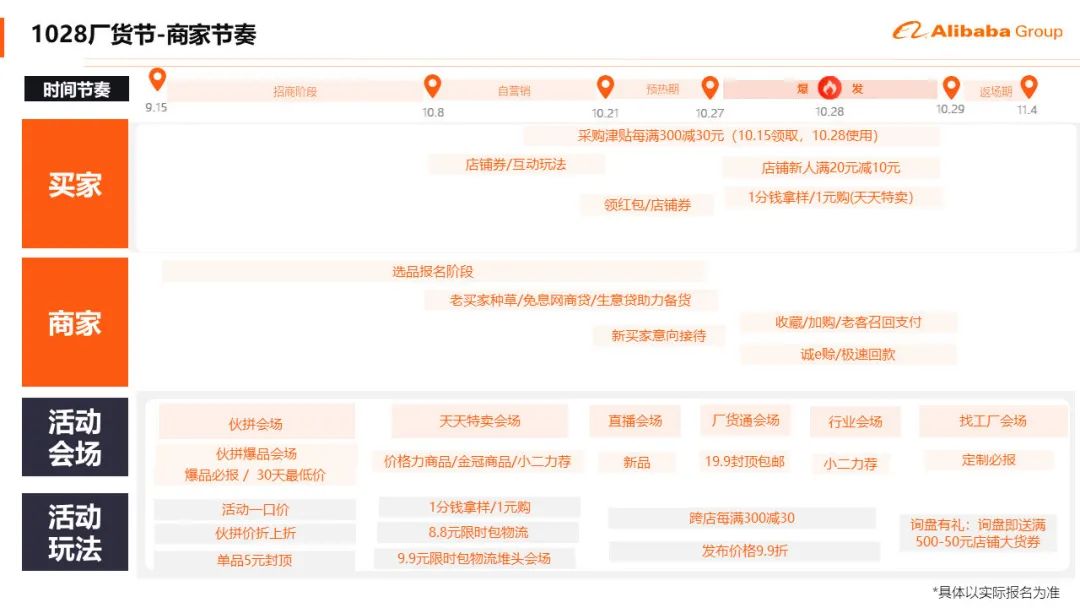Click the Alibaba Group logo
Screen dimensions: 1080x608
click(x=977, y=31)
